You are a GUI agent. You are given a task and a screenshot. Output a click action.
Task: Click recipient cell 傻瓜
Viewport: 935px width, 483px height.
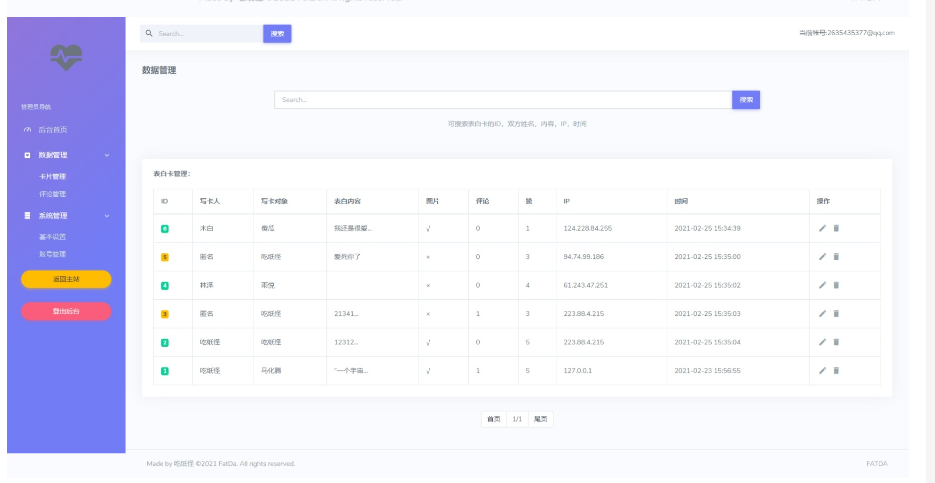pyautogui.click(x=268, y=228)
